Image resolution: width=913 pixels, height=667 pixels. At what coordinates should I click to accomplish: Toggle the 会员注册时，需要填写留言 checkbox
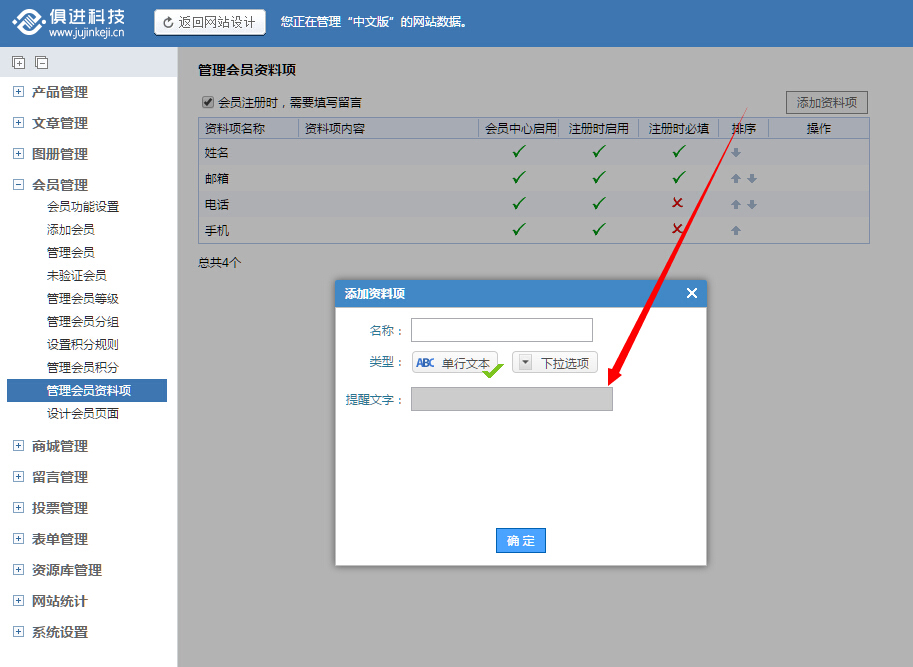coord(208,102)
